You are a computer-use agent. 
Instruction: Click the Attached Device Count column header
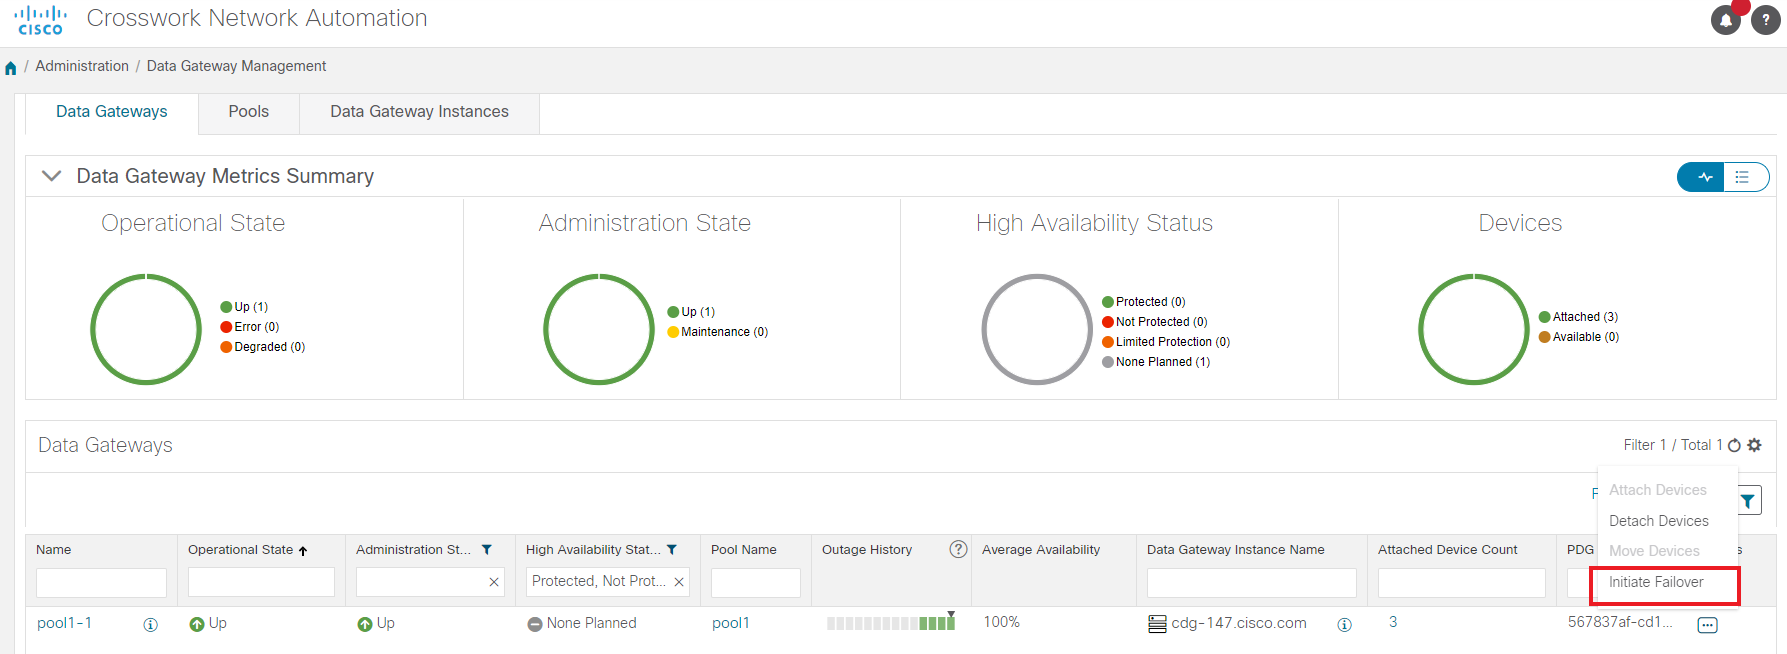click(x=1448, y=550)
